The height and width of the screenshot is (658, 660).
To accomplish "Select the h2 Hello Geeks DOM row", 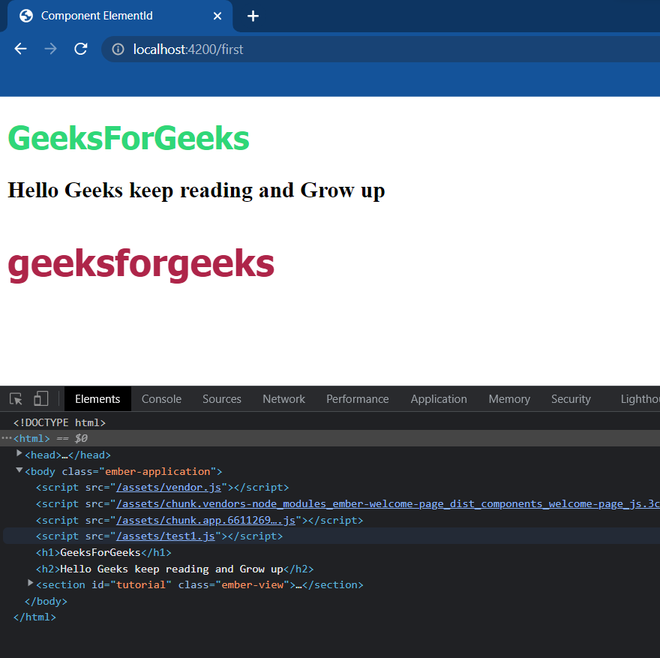I will [x=175, y=569].
